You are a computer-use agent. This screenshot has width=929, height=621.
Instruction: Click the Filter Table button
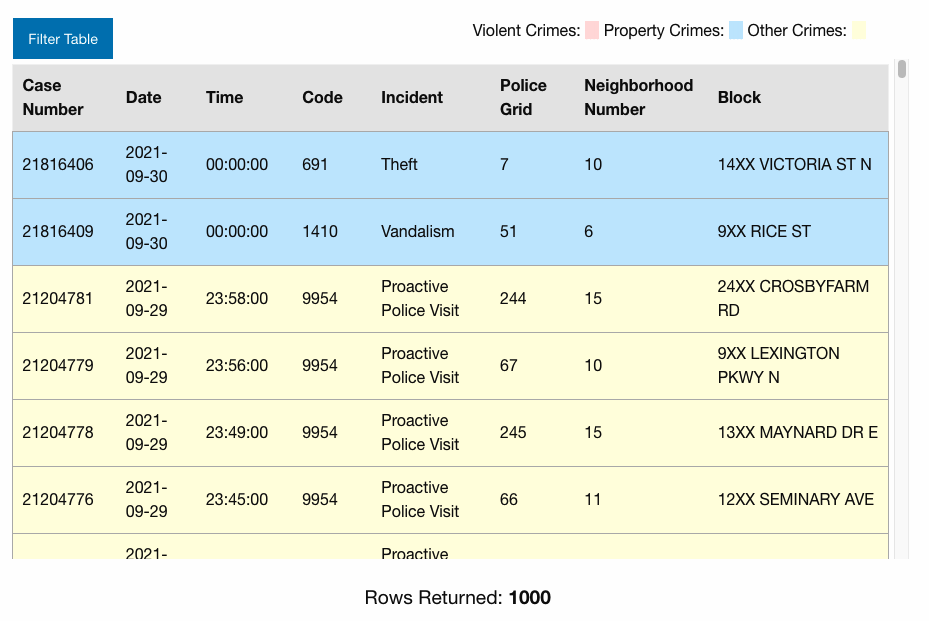63,39
